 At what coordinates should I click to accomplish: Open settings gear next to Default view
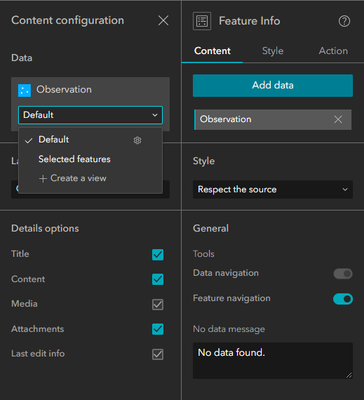137,140
